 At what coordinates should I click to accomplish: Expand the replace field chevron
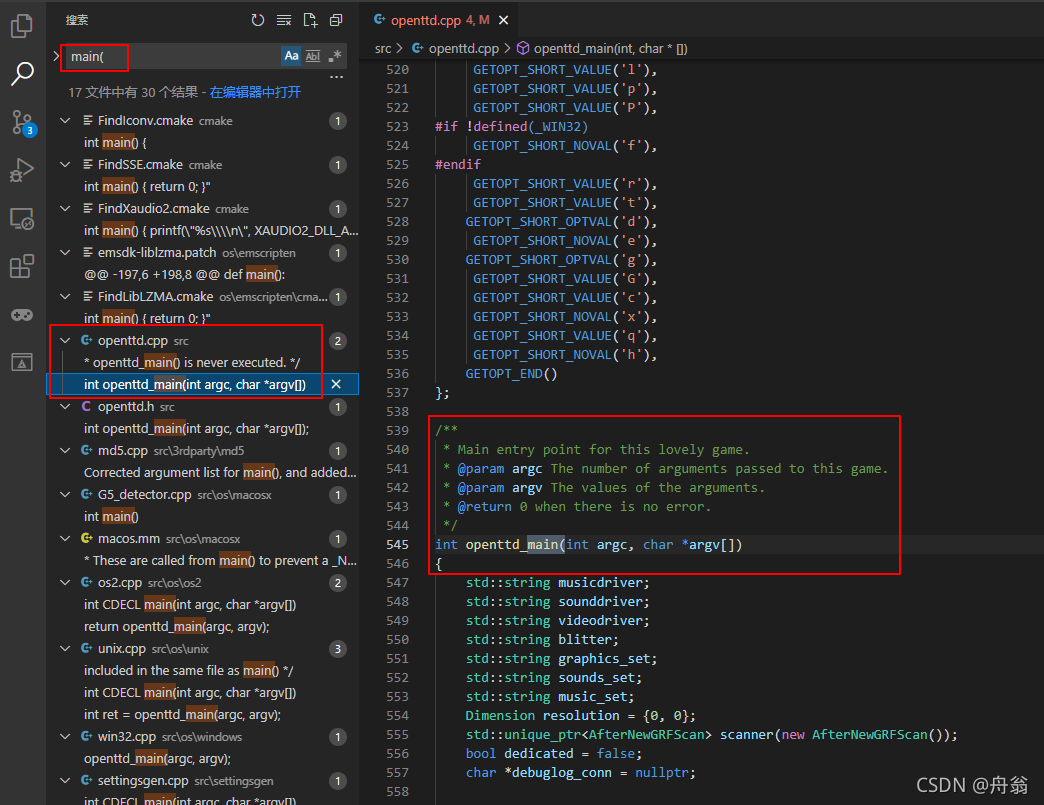(56, 57)
